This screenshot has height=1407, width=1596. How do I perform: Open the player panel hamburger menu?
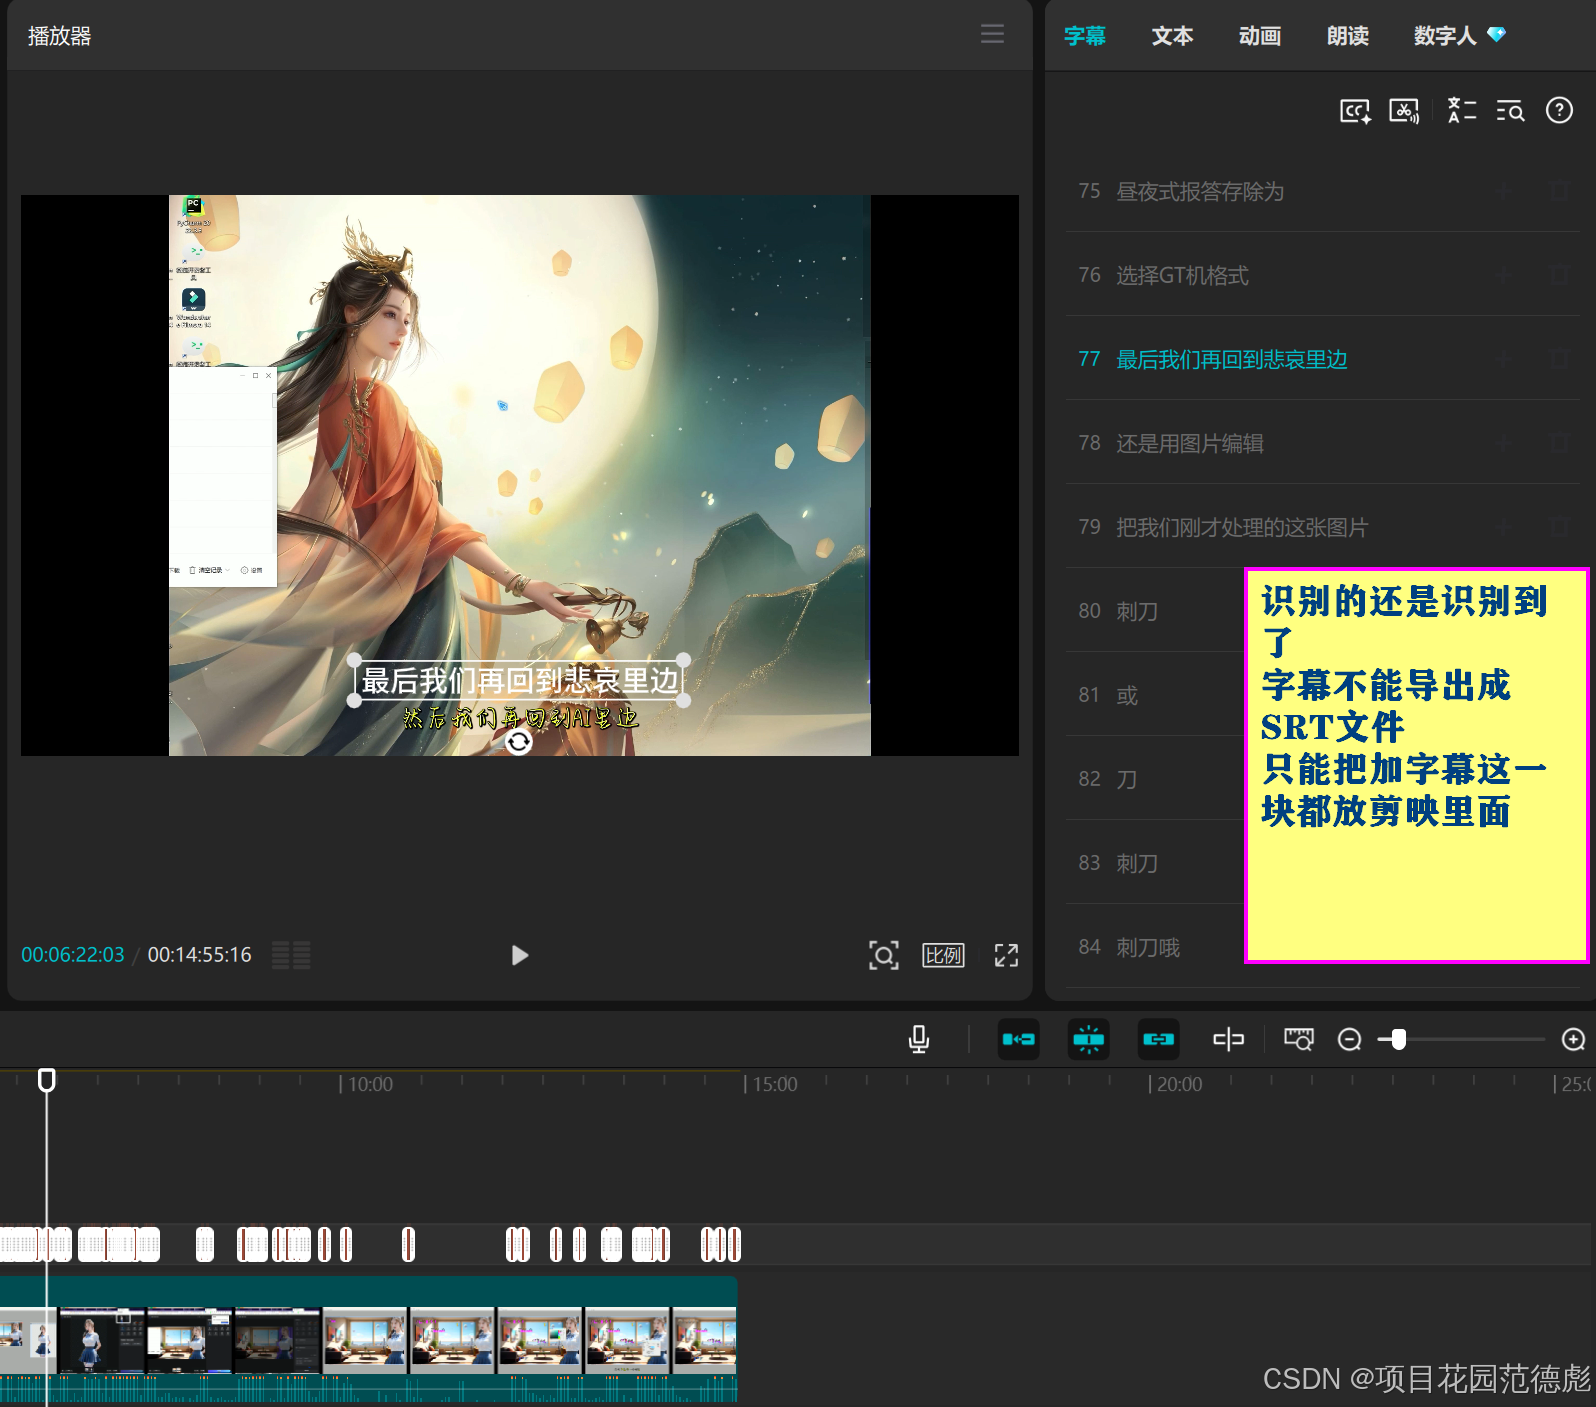click(x=992, y=34)
